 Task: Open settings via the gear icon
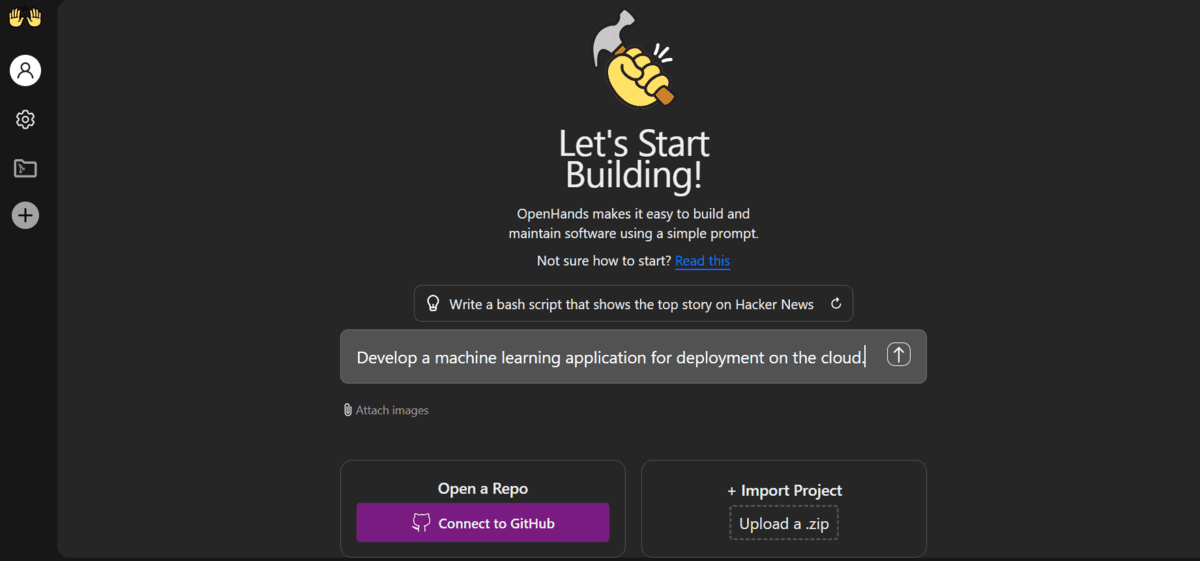[x=25, y=119]
